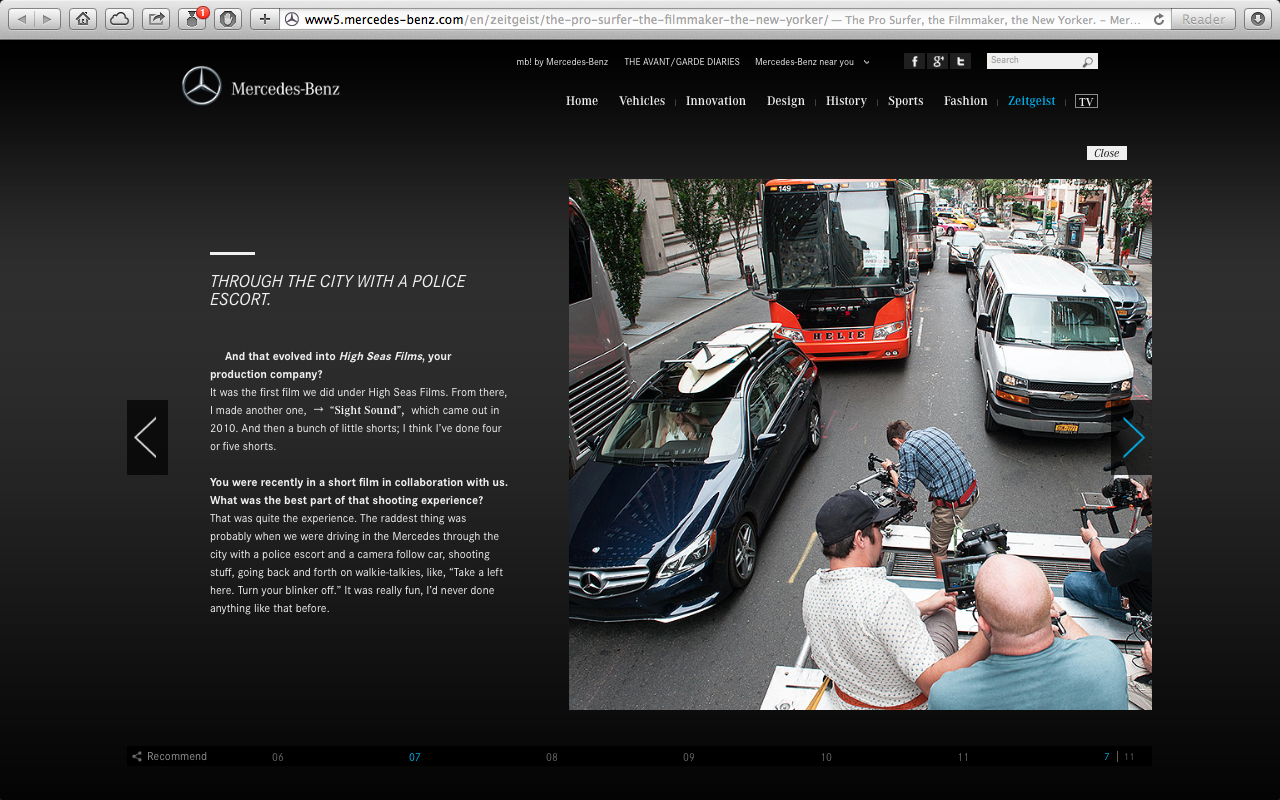The image size is (1280, 800).
Task: Jump to slide 11 in the pager
Action: pyautogui.click(x=963, y=757)
